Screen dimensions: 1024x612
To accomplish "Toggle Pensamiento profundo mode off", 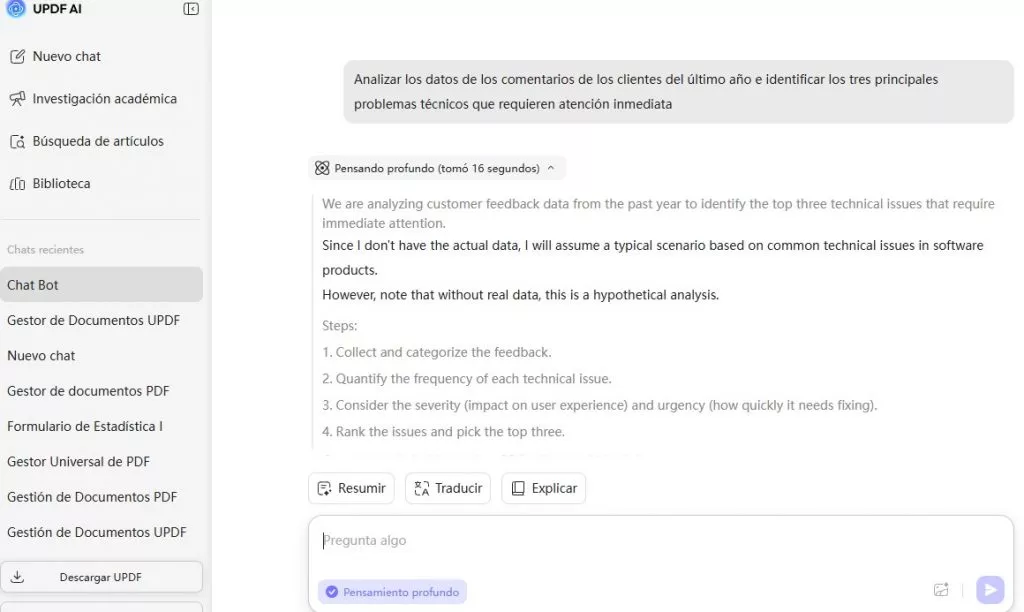I will [392, 592].
